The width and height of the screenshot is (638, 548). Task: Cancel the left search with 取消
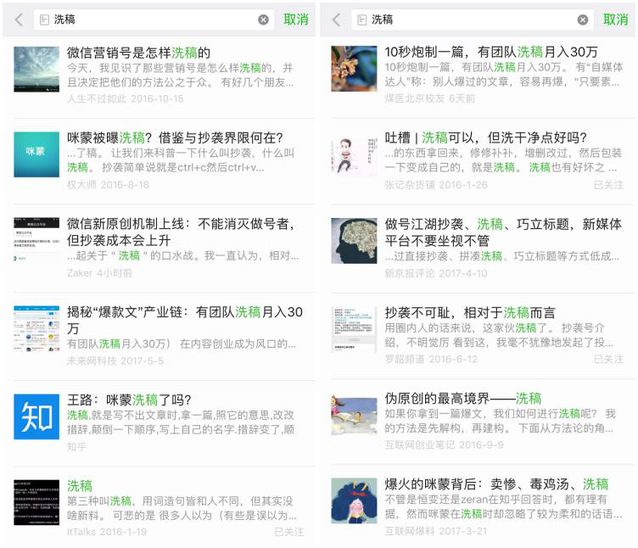(296, 20)
